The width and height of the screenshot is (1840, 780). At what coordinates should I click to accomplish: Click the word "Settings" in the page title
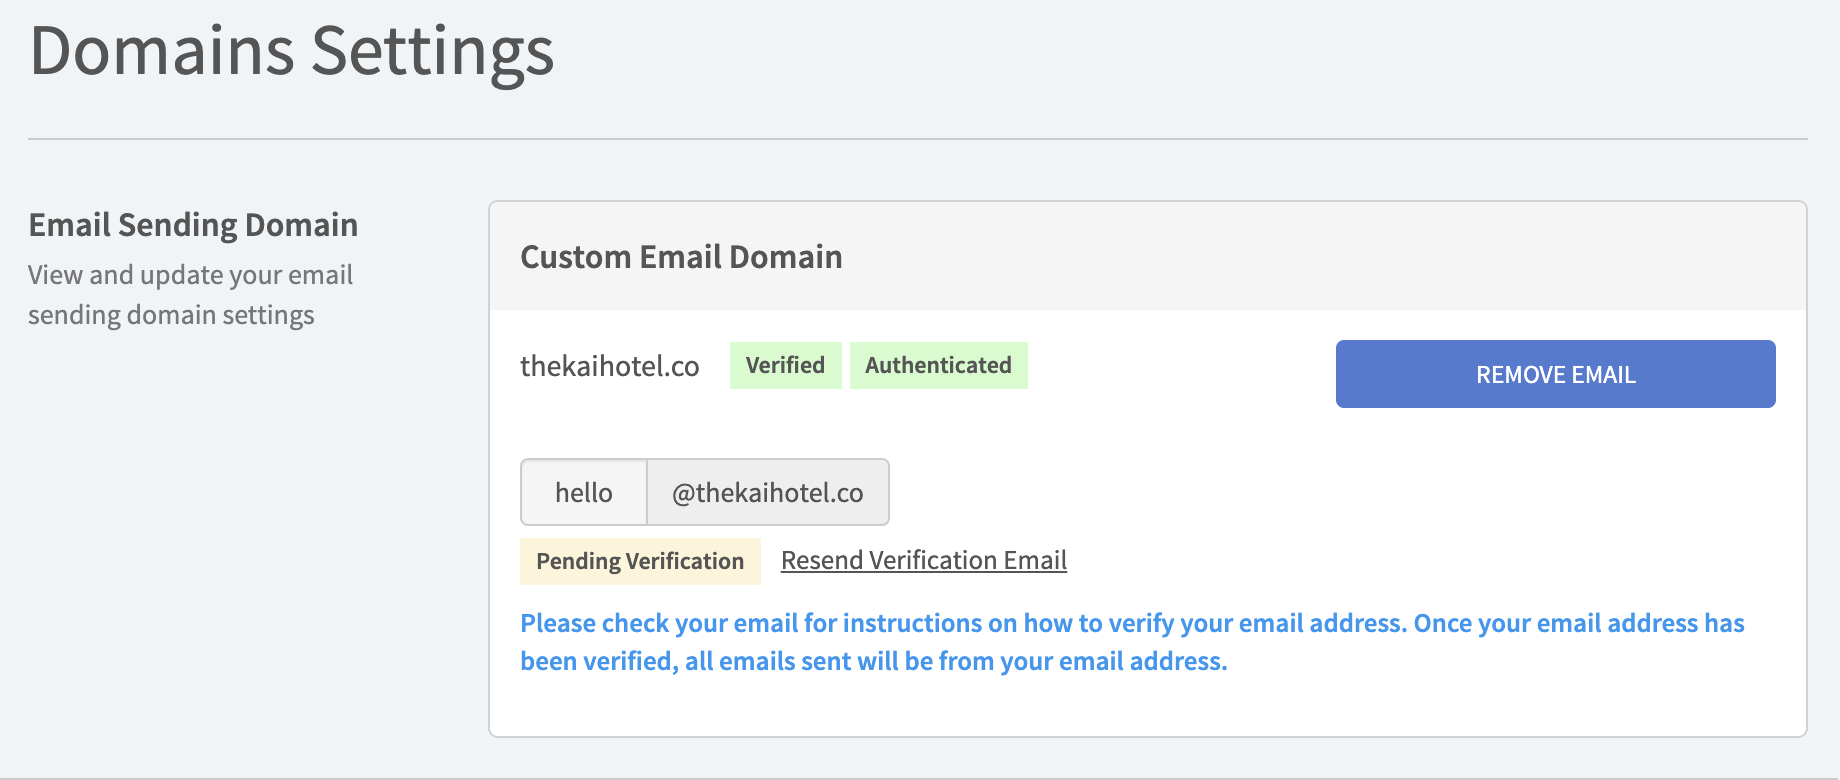point(432,50)
